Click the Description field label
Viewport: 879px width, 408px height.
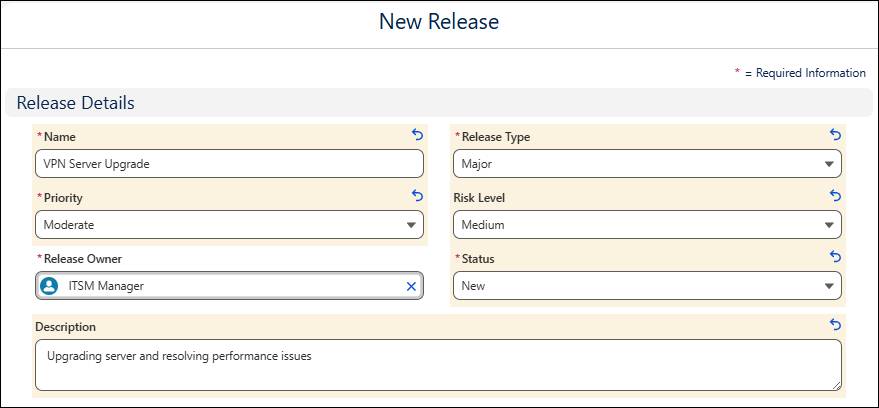[x=66, y=327]
